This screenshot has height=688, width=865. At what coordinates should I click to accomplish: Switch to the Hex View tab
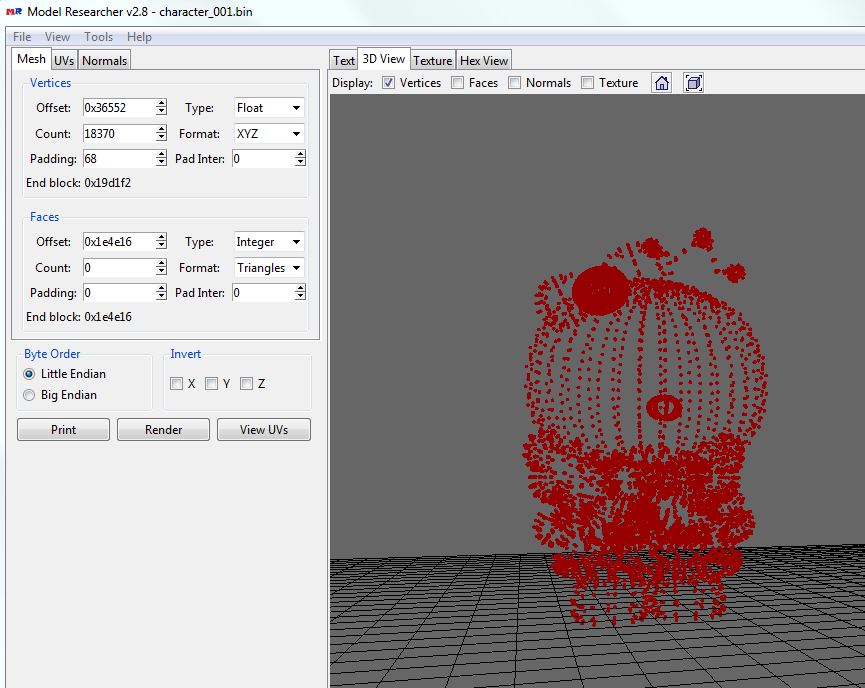click(x=484, y=61)
